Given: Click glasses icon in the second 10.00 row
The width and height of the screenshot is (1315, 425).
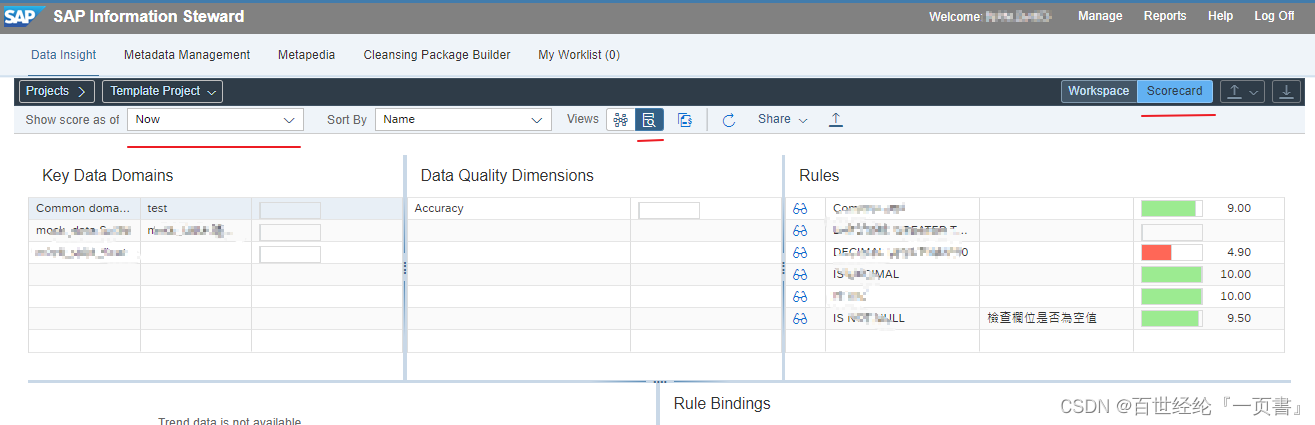Looking at the screenshot, I should point(800,296).
